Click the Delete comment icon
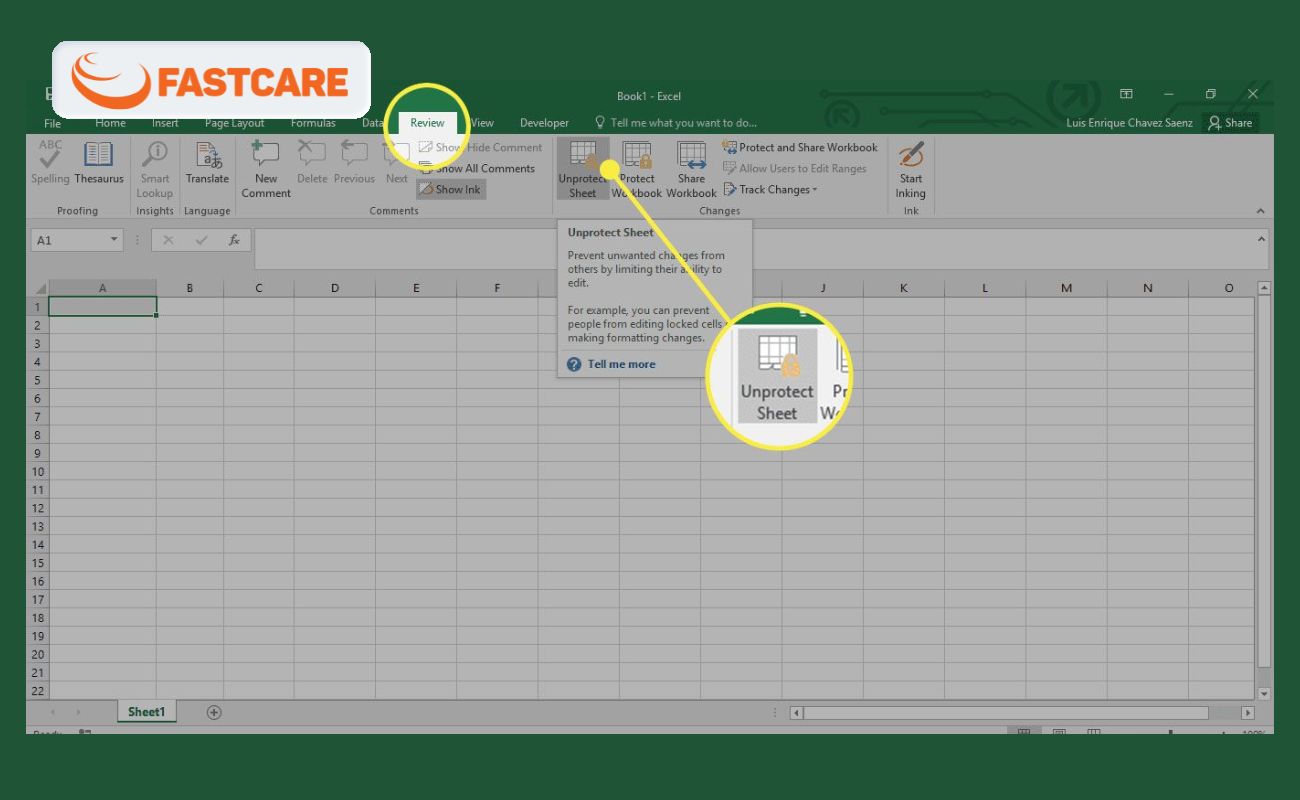Screen dimensions: 1300x800 point(312,163)
